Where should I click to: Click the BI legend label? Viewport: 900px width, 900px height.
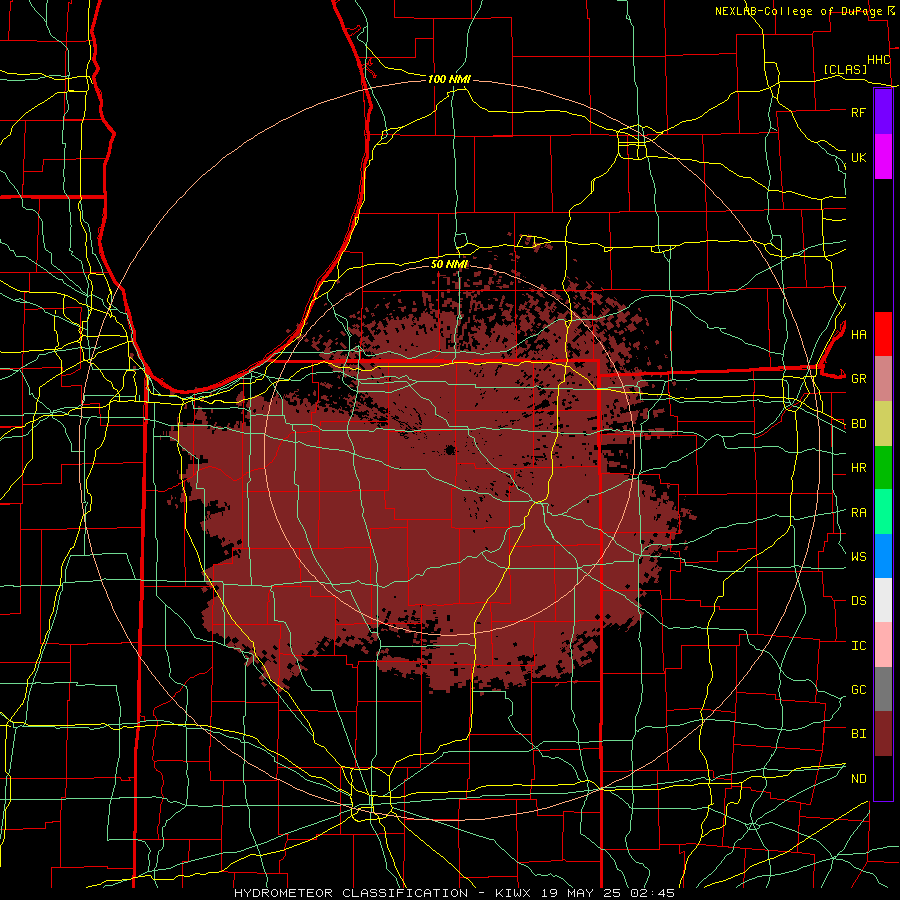[x=858, y=734]
